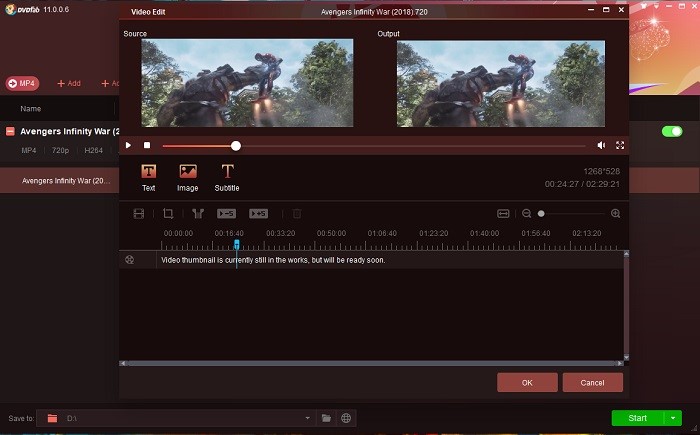This screenshot has width=700, height=435.
Task: Toggle the green enable switch for the task
Action: [x=672, y=131]
